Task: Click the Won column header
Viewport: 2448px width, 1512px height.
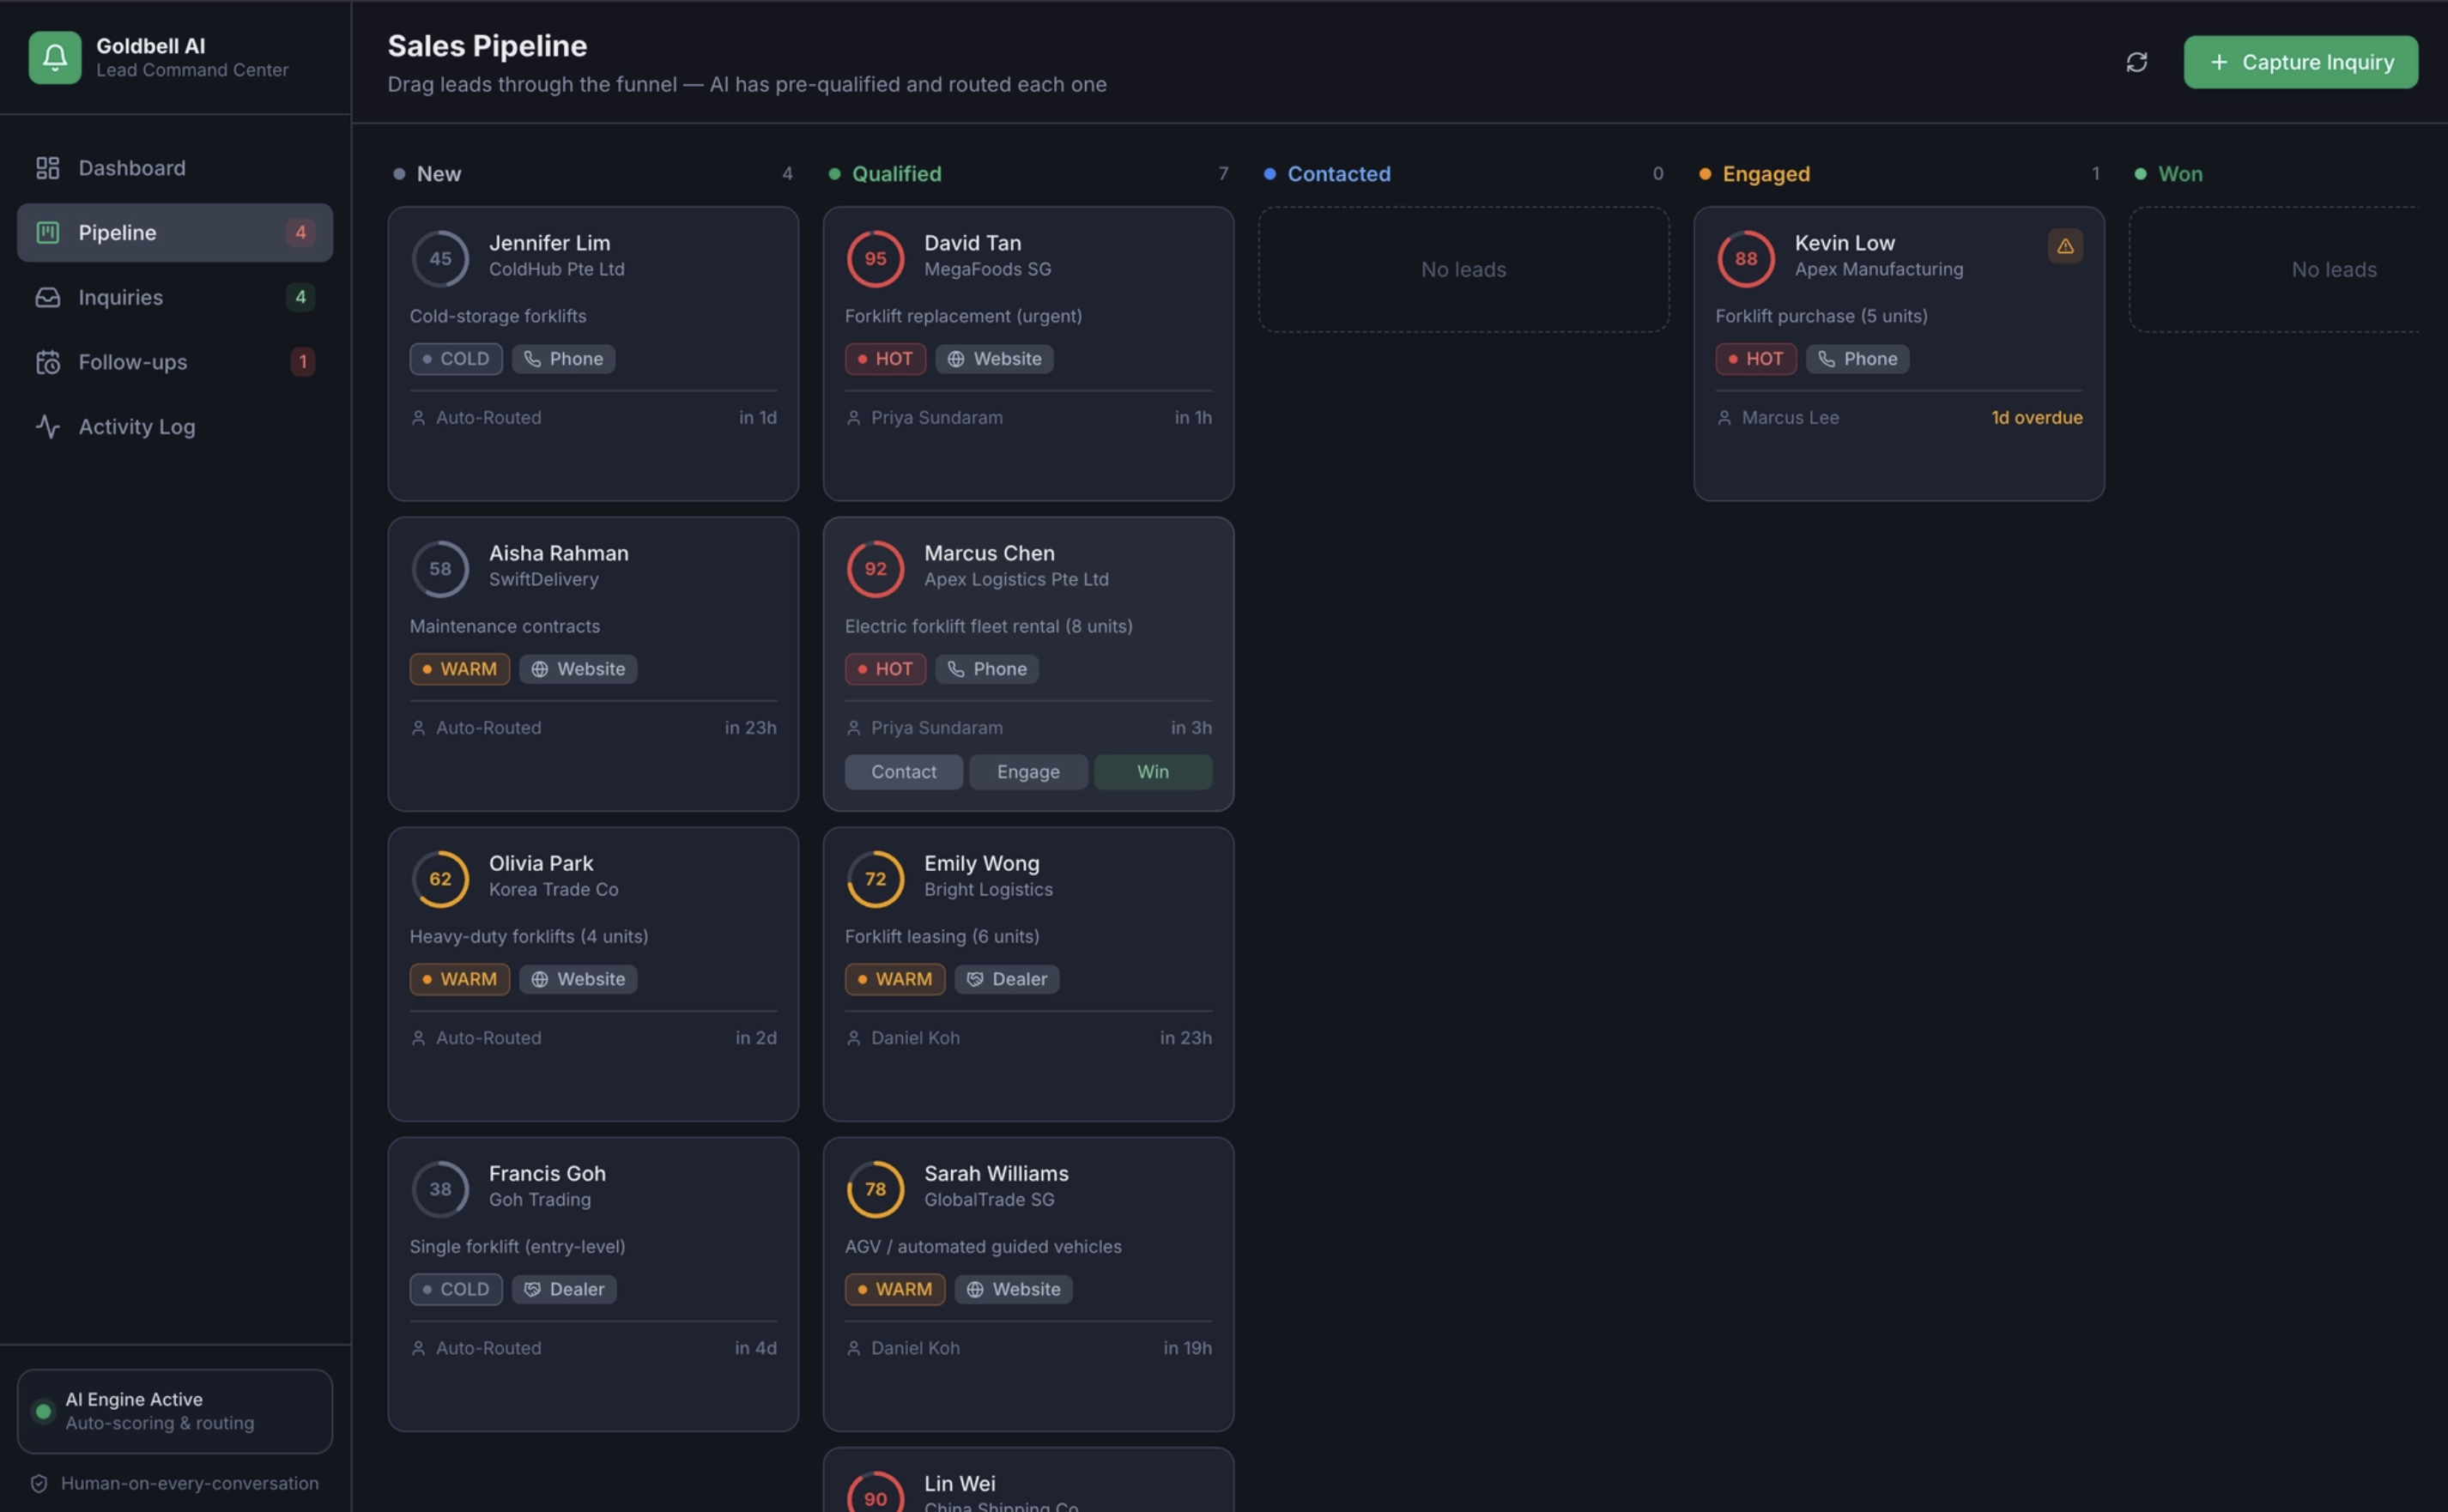Action: [2180, 174]
